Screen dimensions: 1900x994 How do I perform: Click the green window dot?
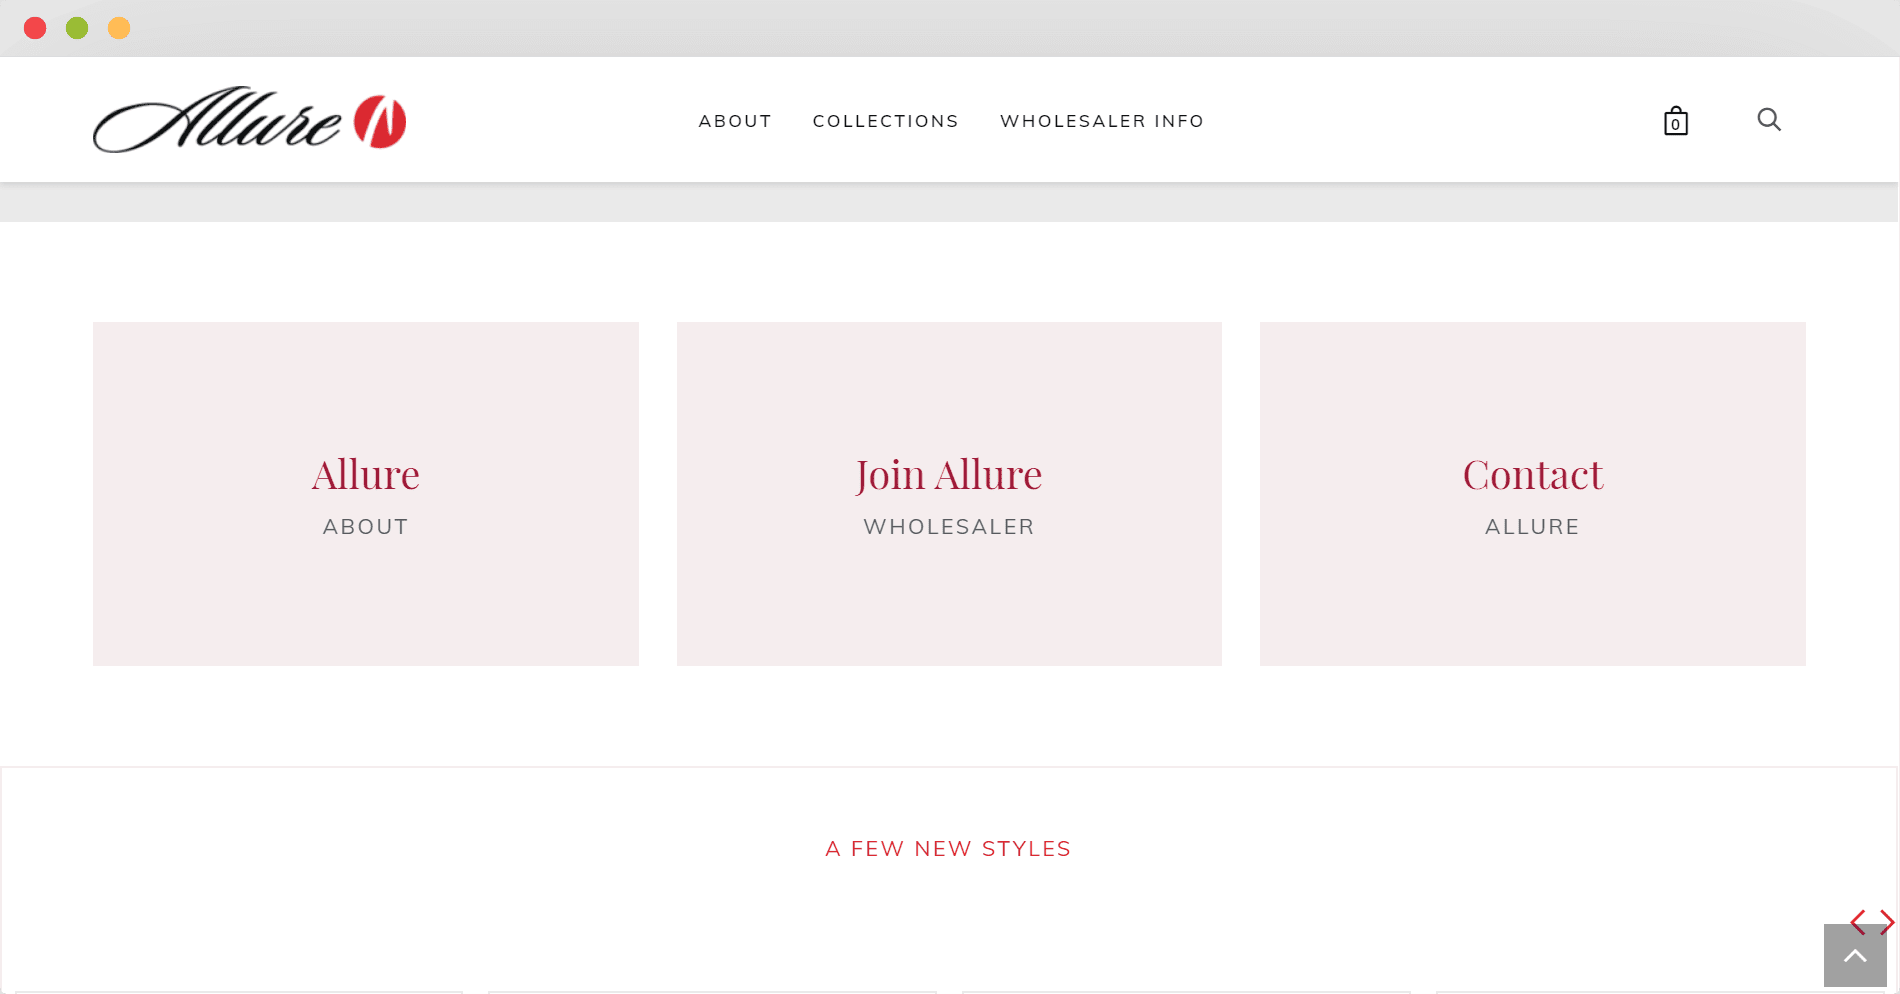pyautogui.click(x=77, y=28)
